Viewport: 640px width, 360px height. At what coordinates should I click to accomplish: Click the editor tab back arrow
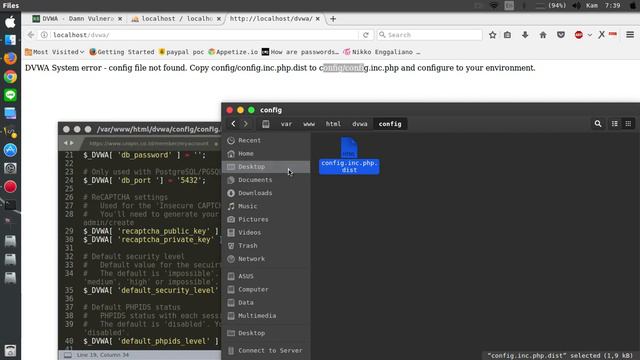66,143
